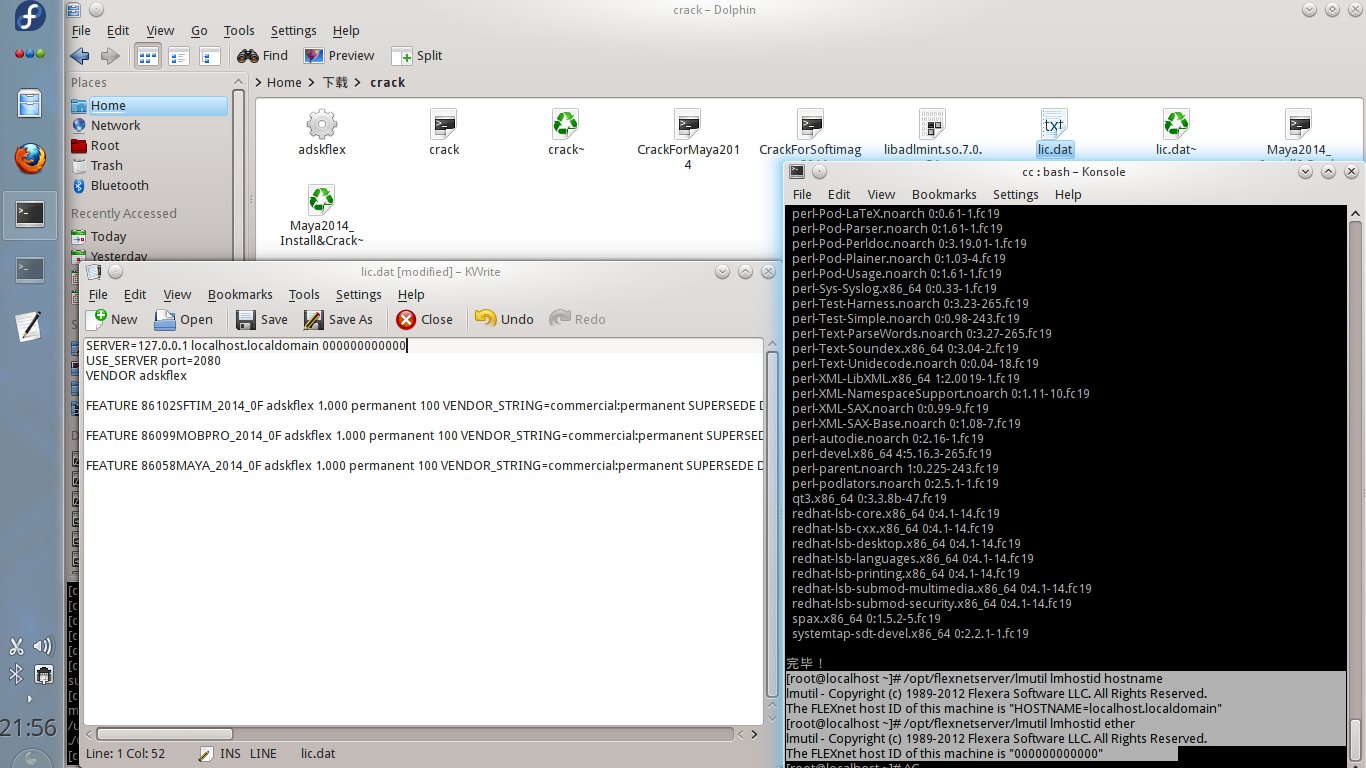Click New in KWrite toolbar
This screenshot has height=768, width=1366.
pos(112,320)
